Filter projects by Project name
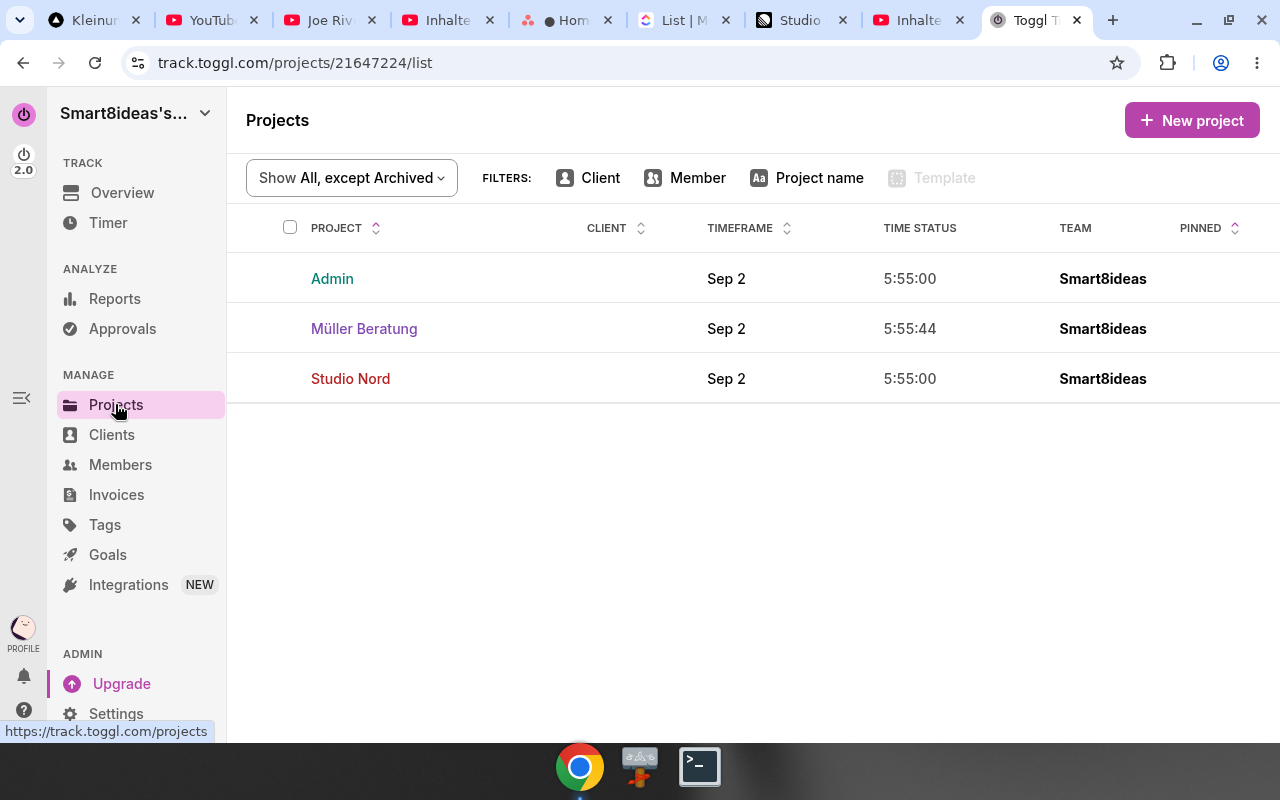The height and width of the screenshot is (800, 1280). 807,178
